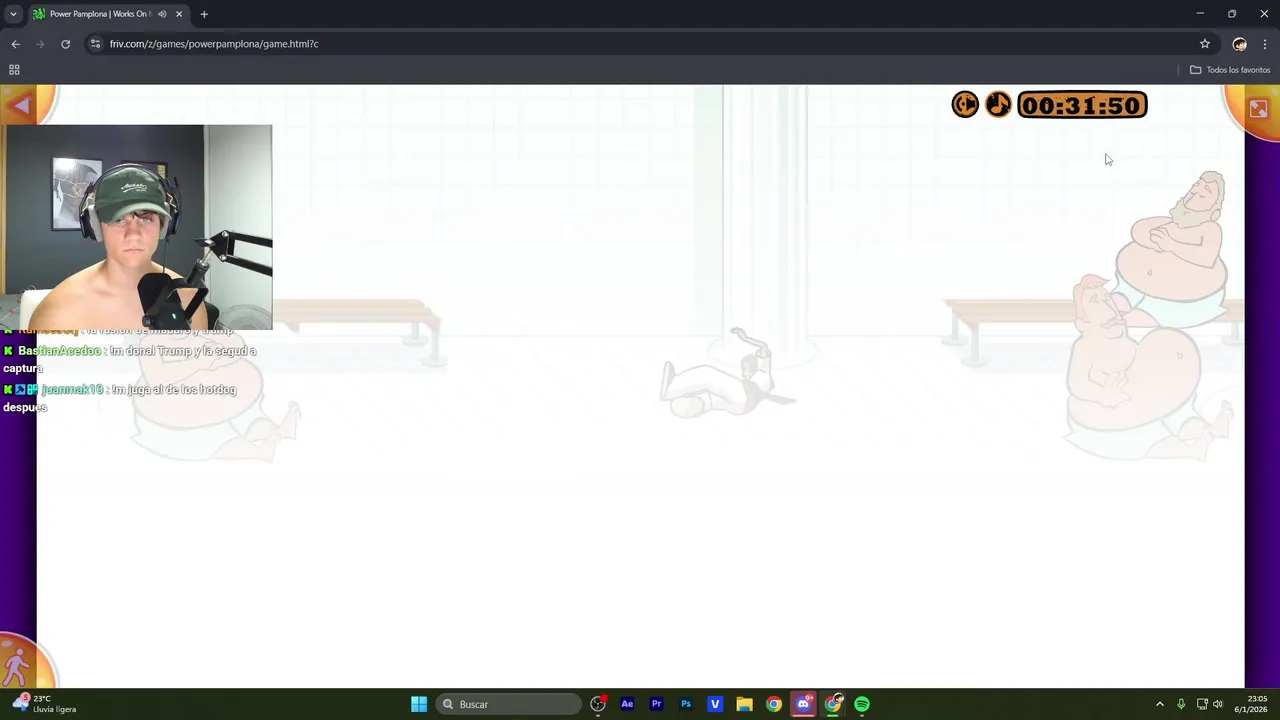
Task: Open Discord from the taskbar
Action: (803, 704)
